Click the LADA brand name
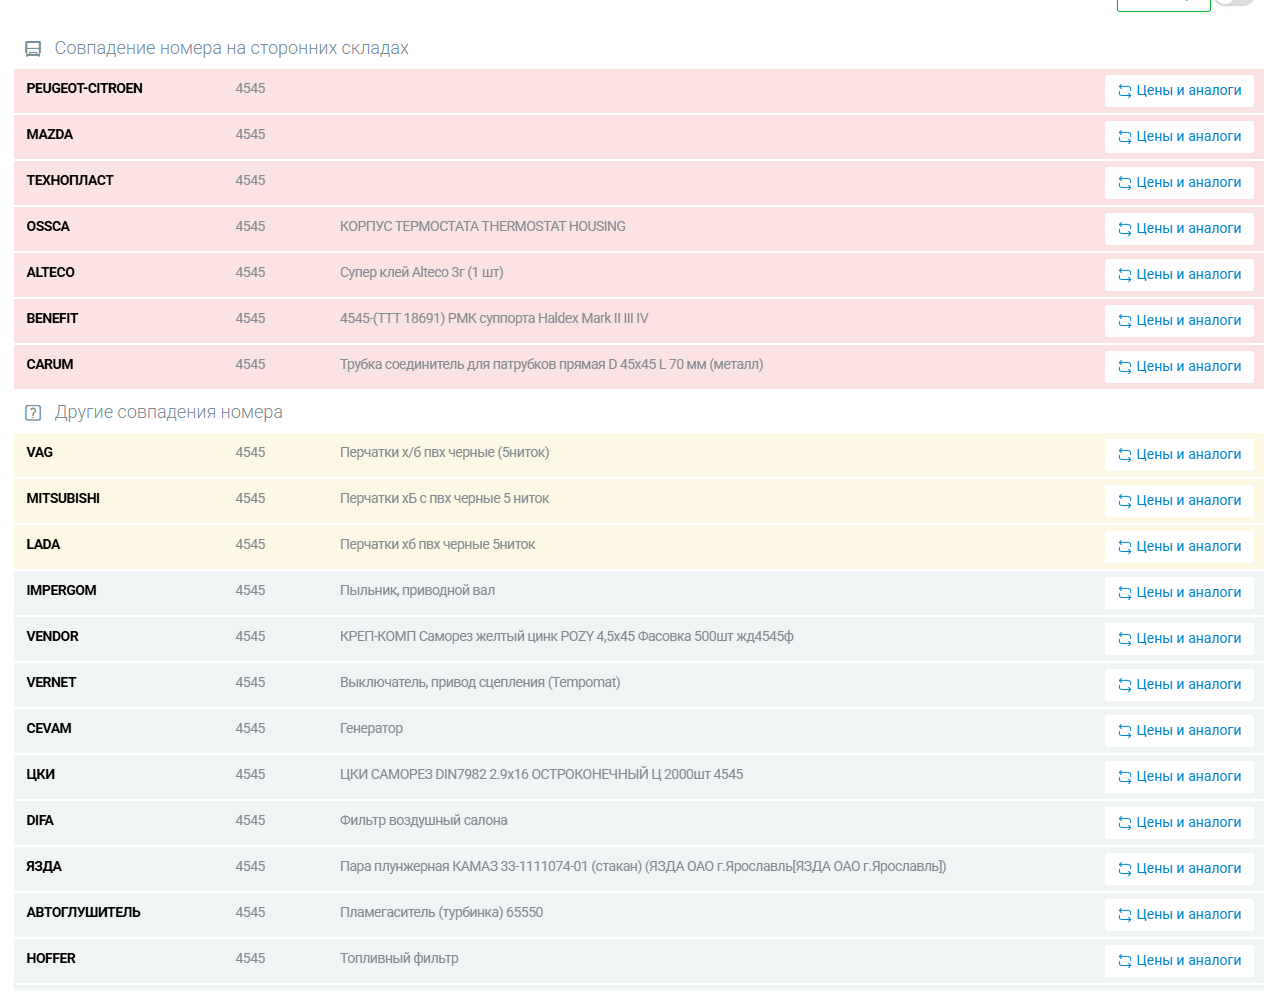This screenshot has height=990, width=1280. 43,545
